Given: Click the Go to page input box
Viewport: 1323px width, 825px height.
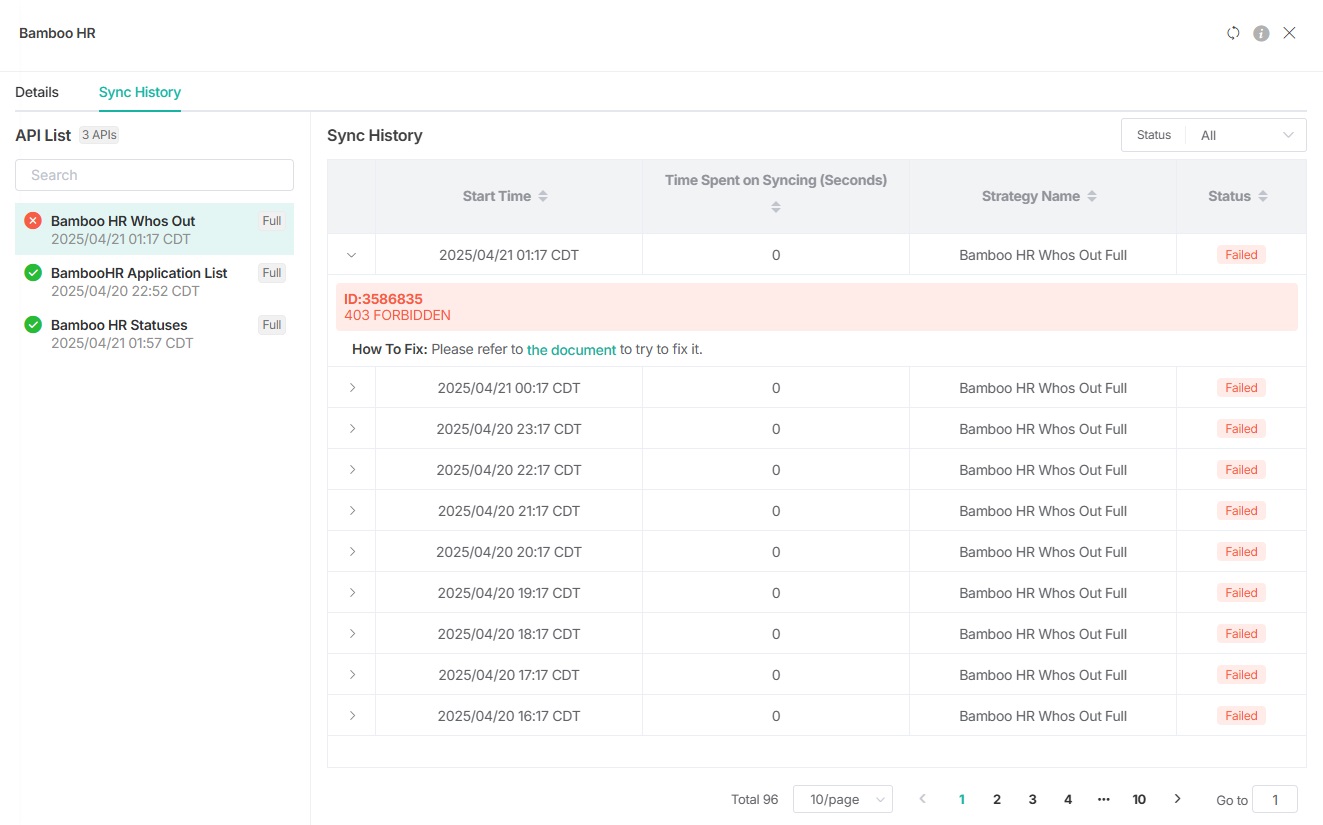Looking at the screenshot, I should click(1274, 799).
